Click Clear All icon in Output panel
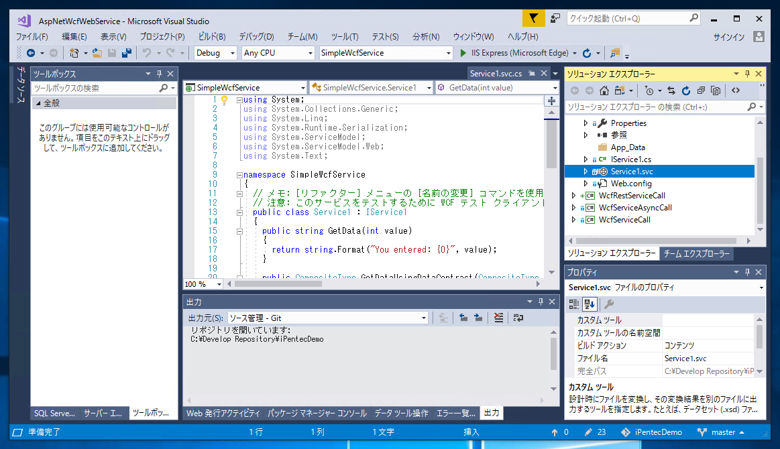780x449 pixels. click(498, 318)
